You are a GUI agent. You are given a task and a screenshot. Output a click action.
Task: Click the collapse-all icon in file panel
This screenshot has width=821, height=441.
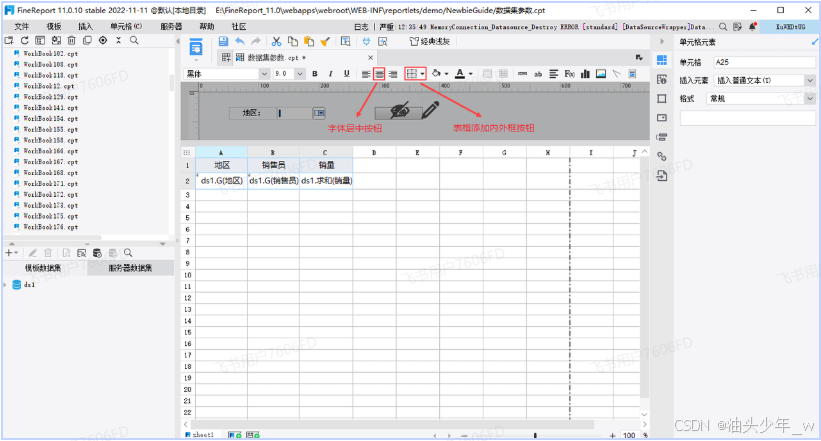(118, 40)
